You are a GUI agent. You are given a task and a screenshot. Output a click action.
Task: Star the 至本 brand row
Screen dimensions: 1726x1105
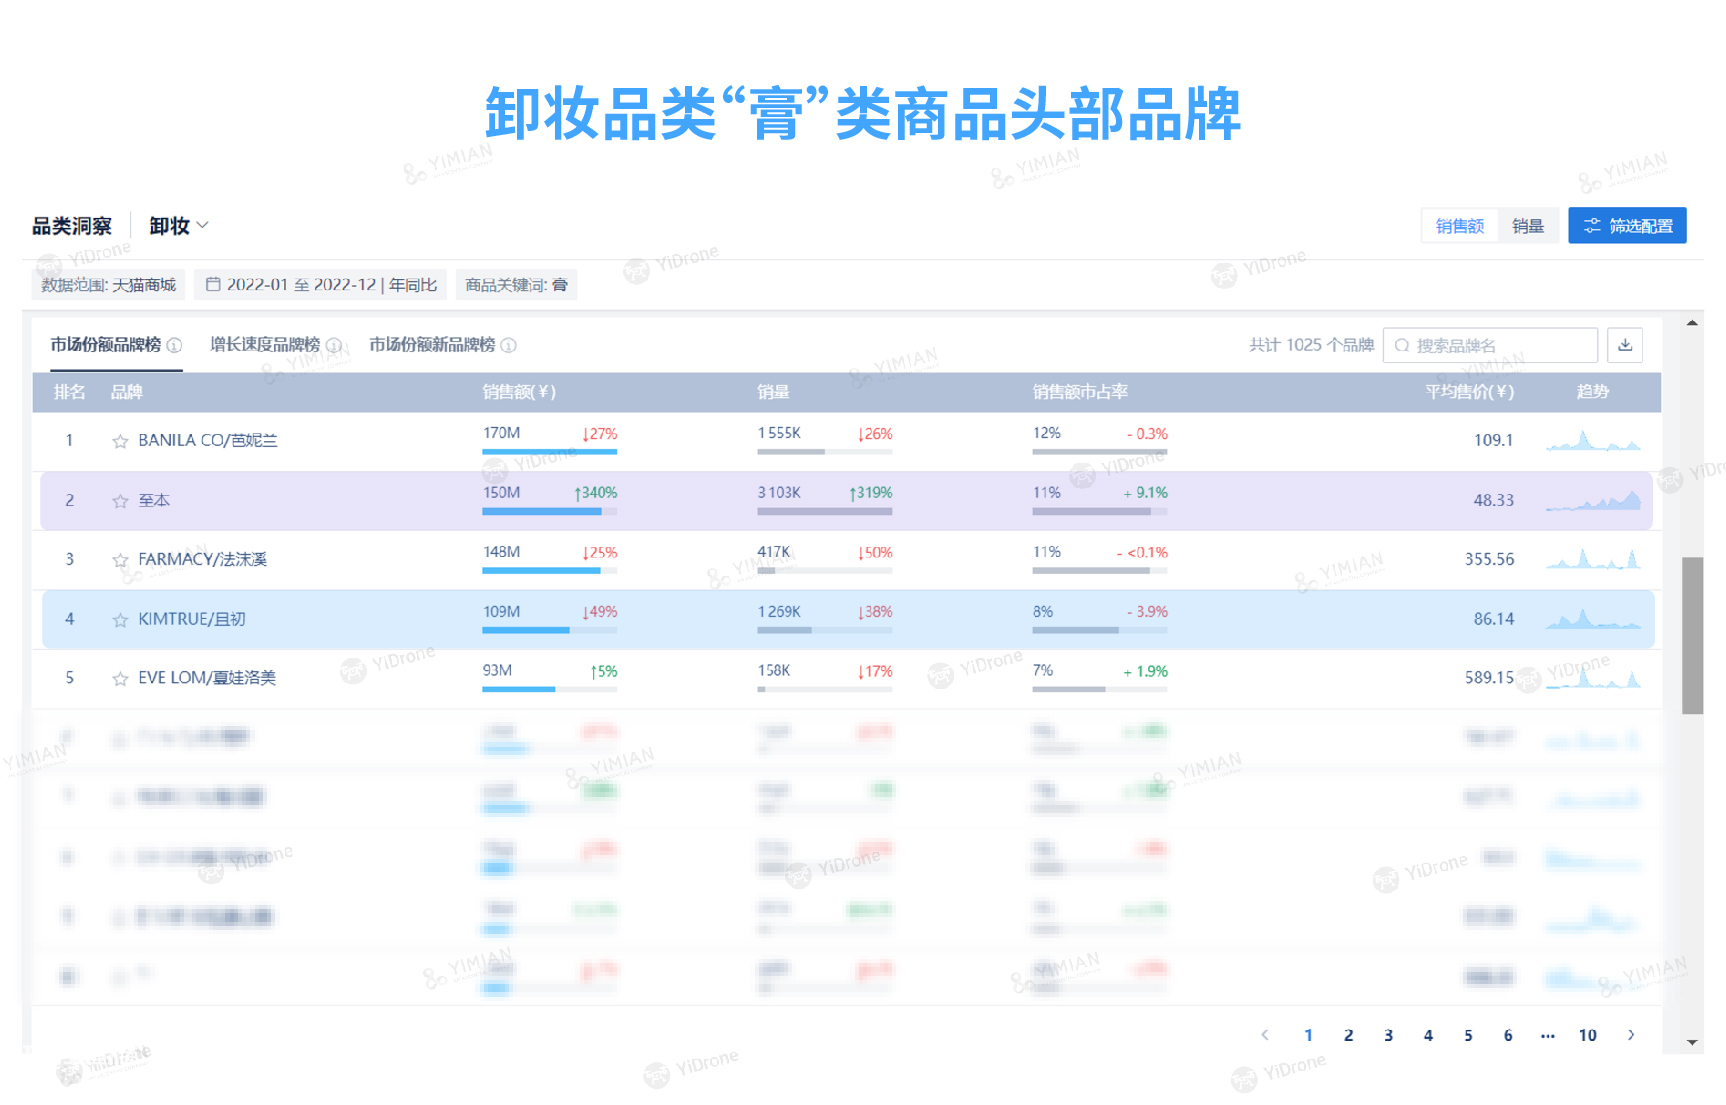(x=120, y=501)
